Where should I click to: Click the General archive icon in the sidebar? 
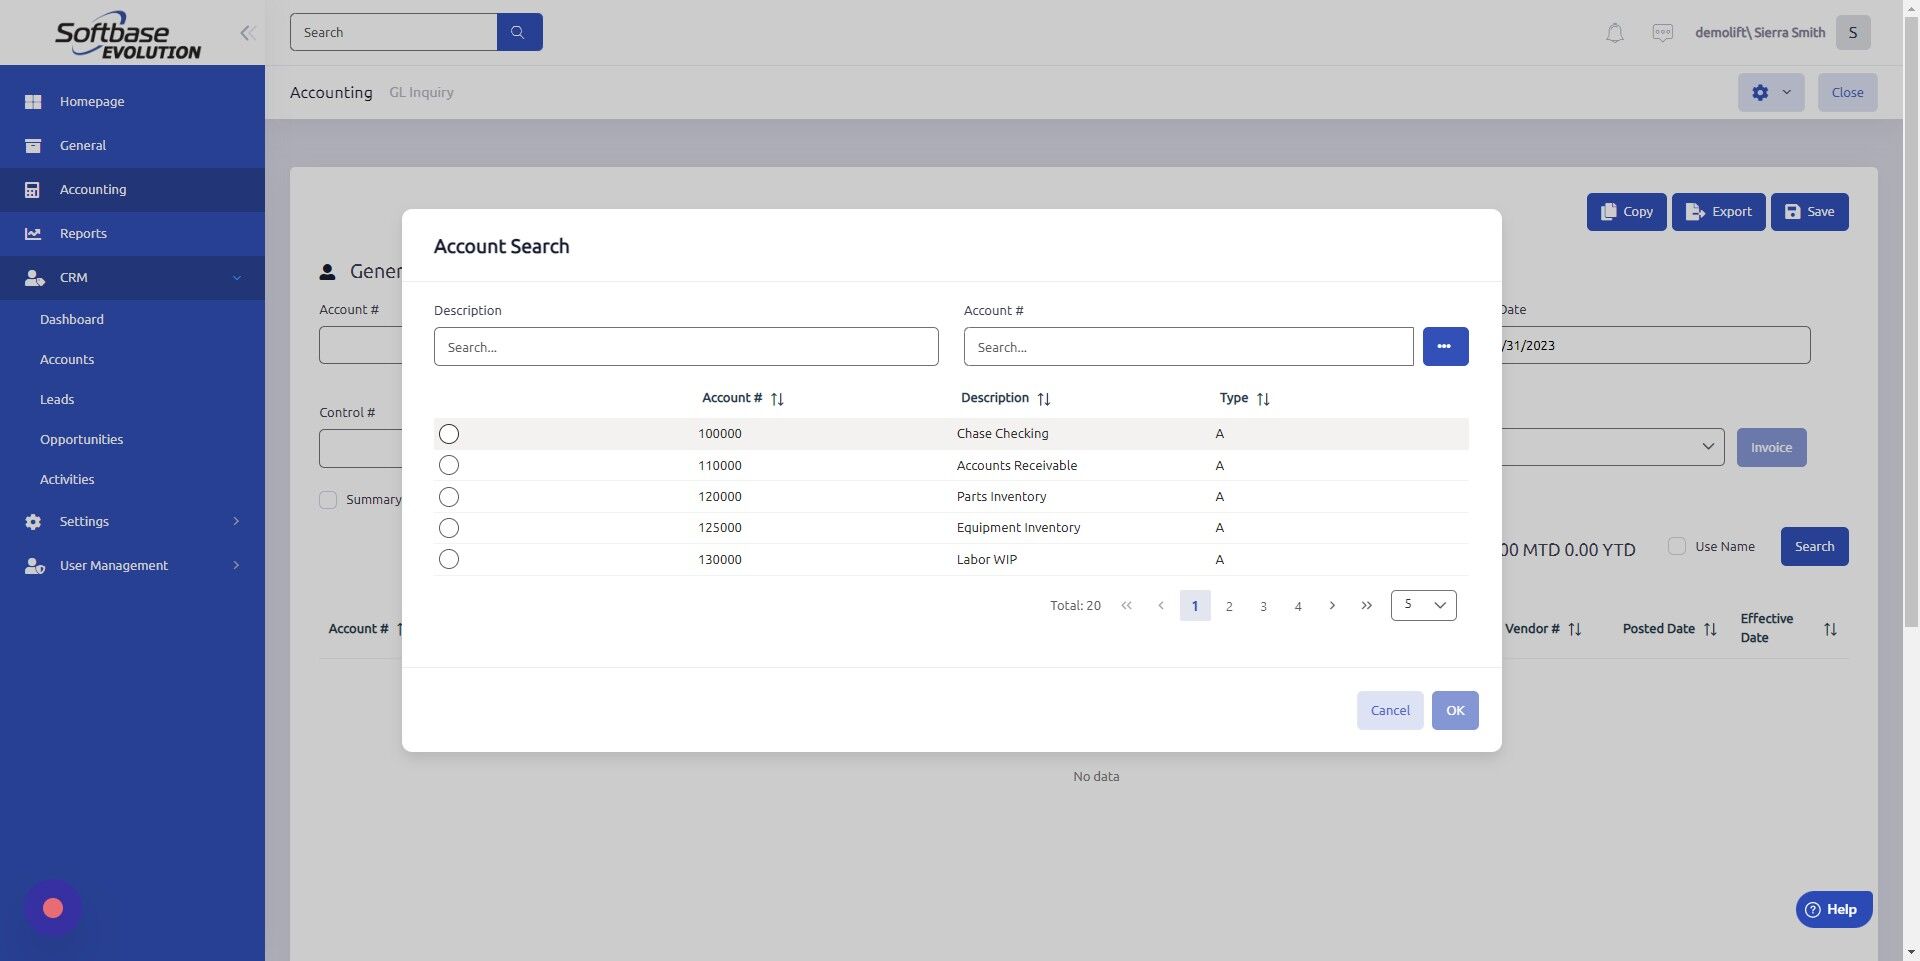tap(33, 146)
